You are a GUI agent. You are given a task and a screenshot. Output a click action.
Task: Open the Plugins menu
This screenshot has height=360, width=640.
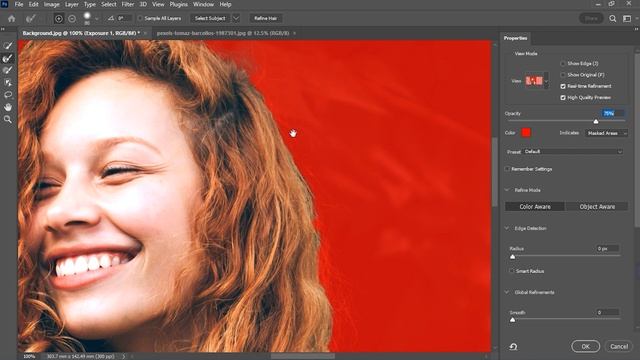(x=178, y=4)
